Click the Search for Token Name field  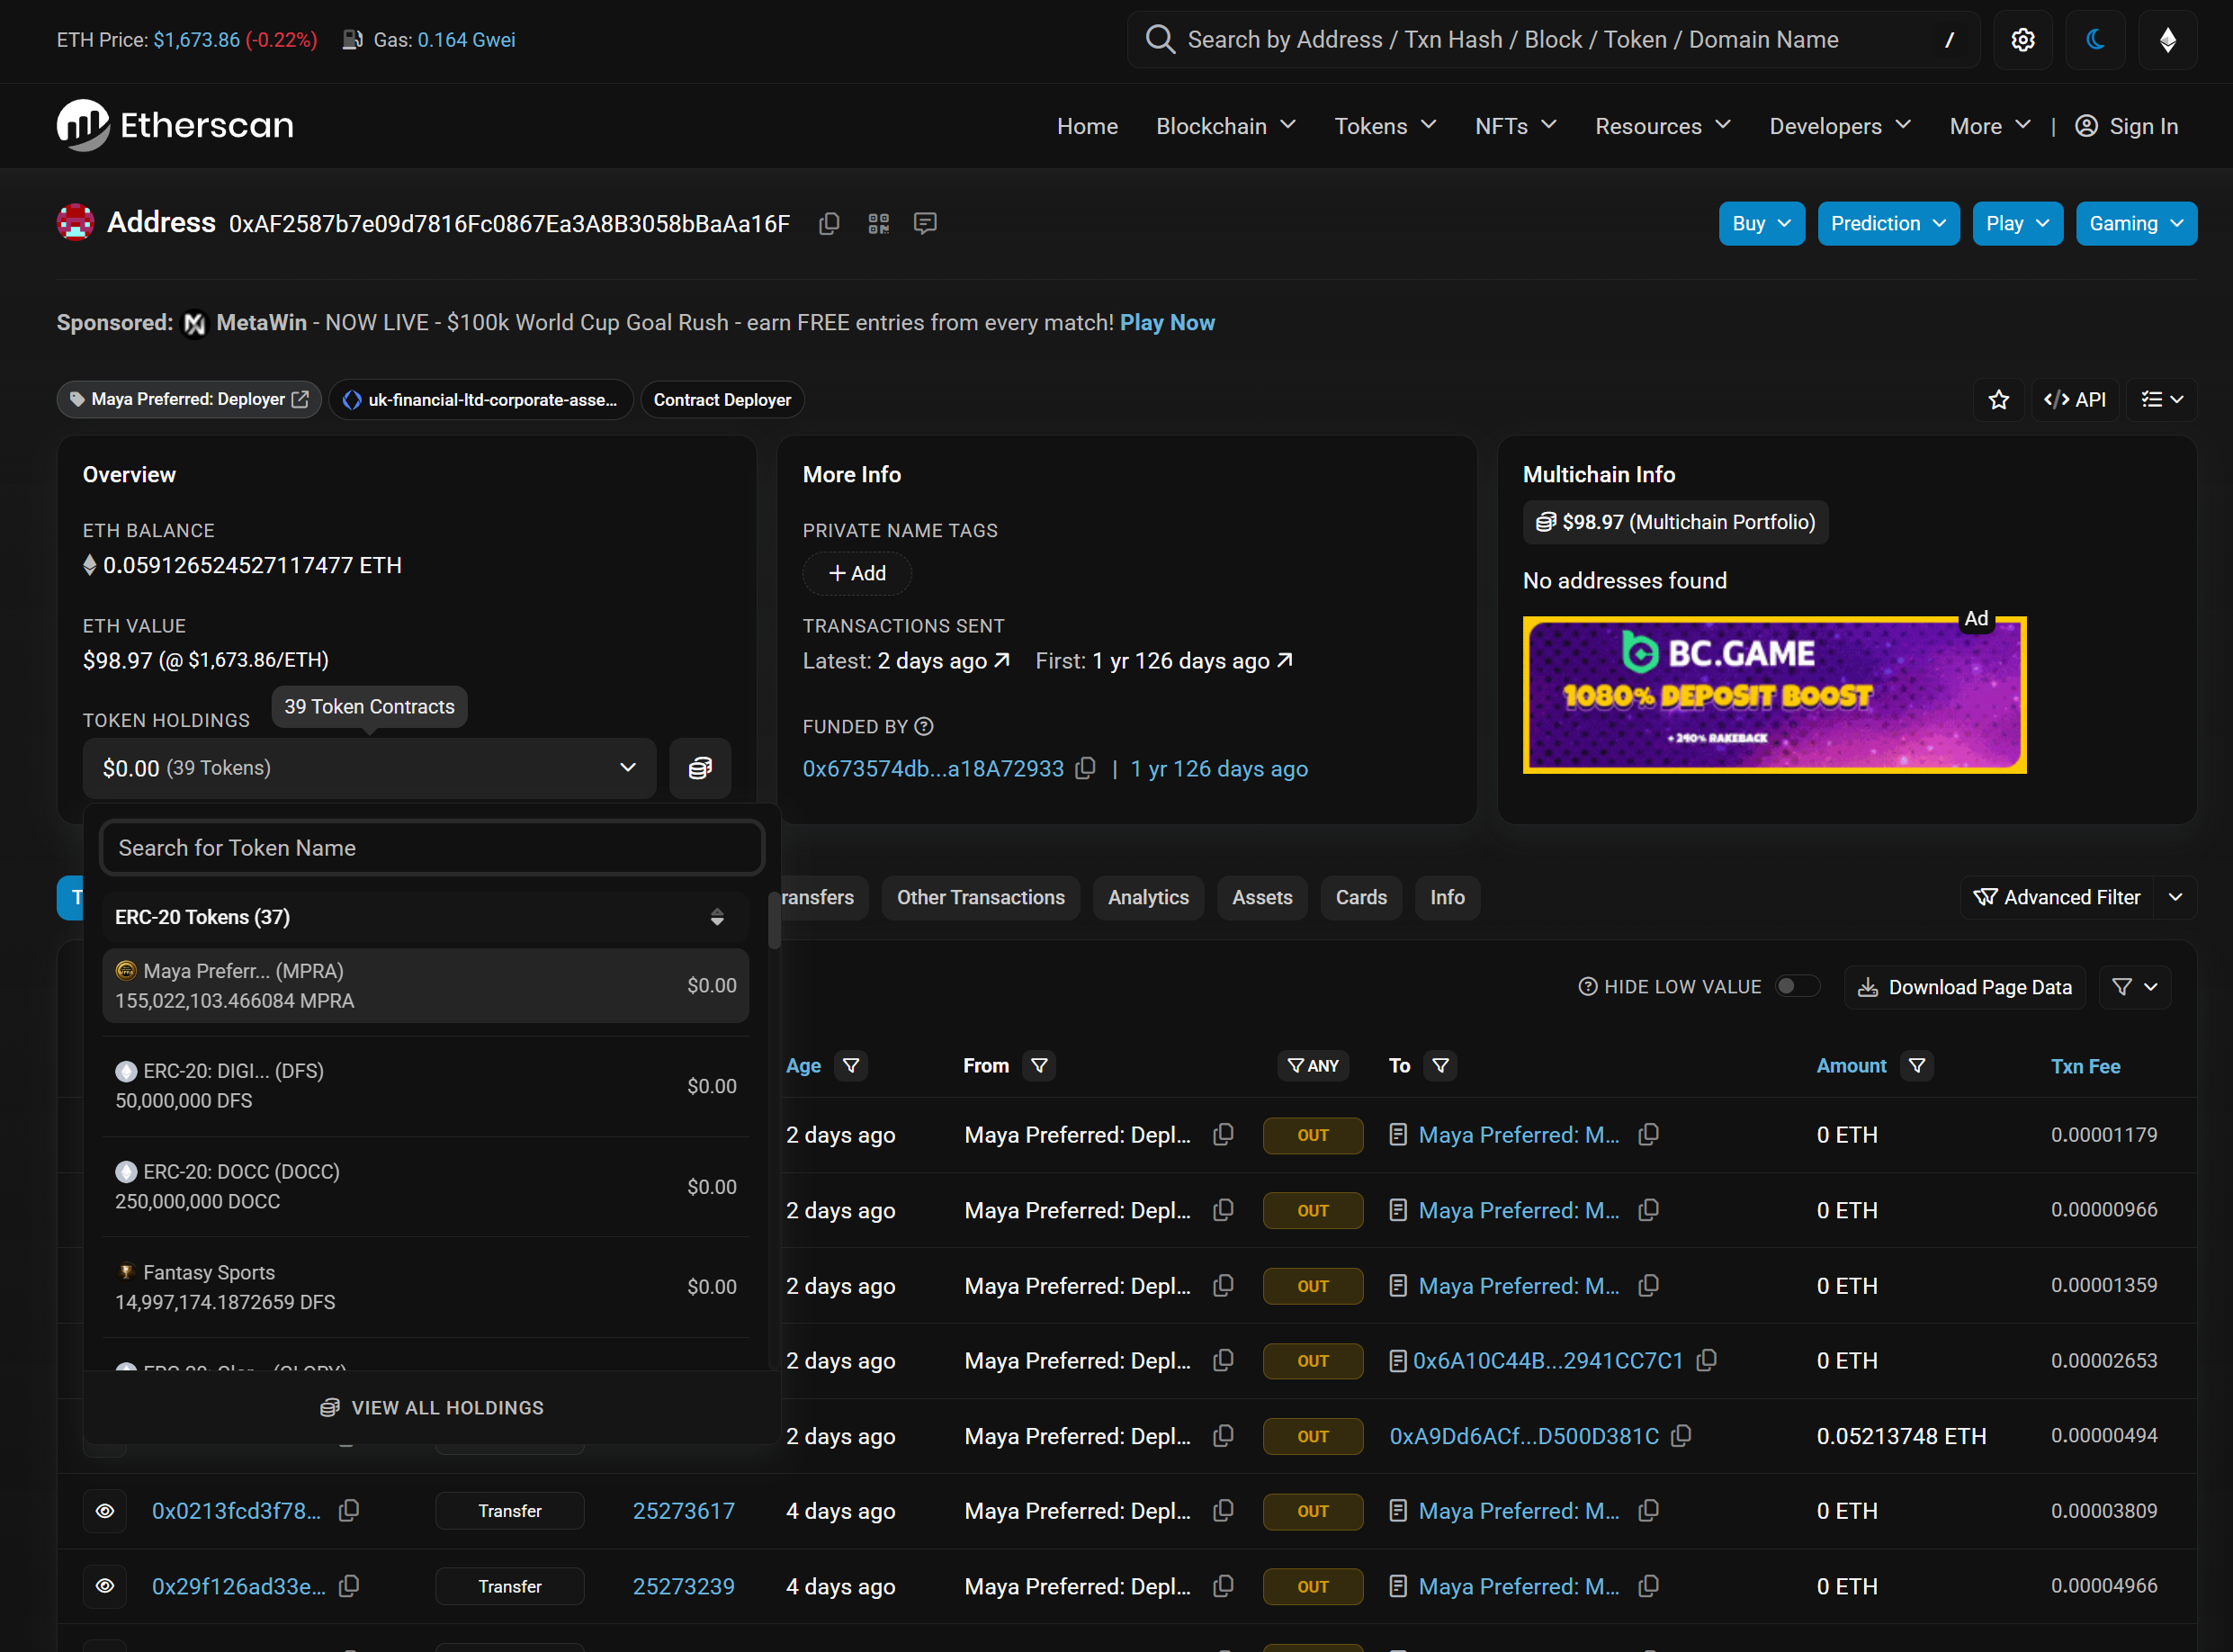point(432,848)
